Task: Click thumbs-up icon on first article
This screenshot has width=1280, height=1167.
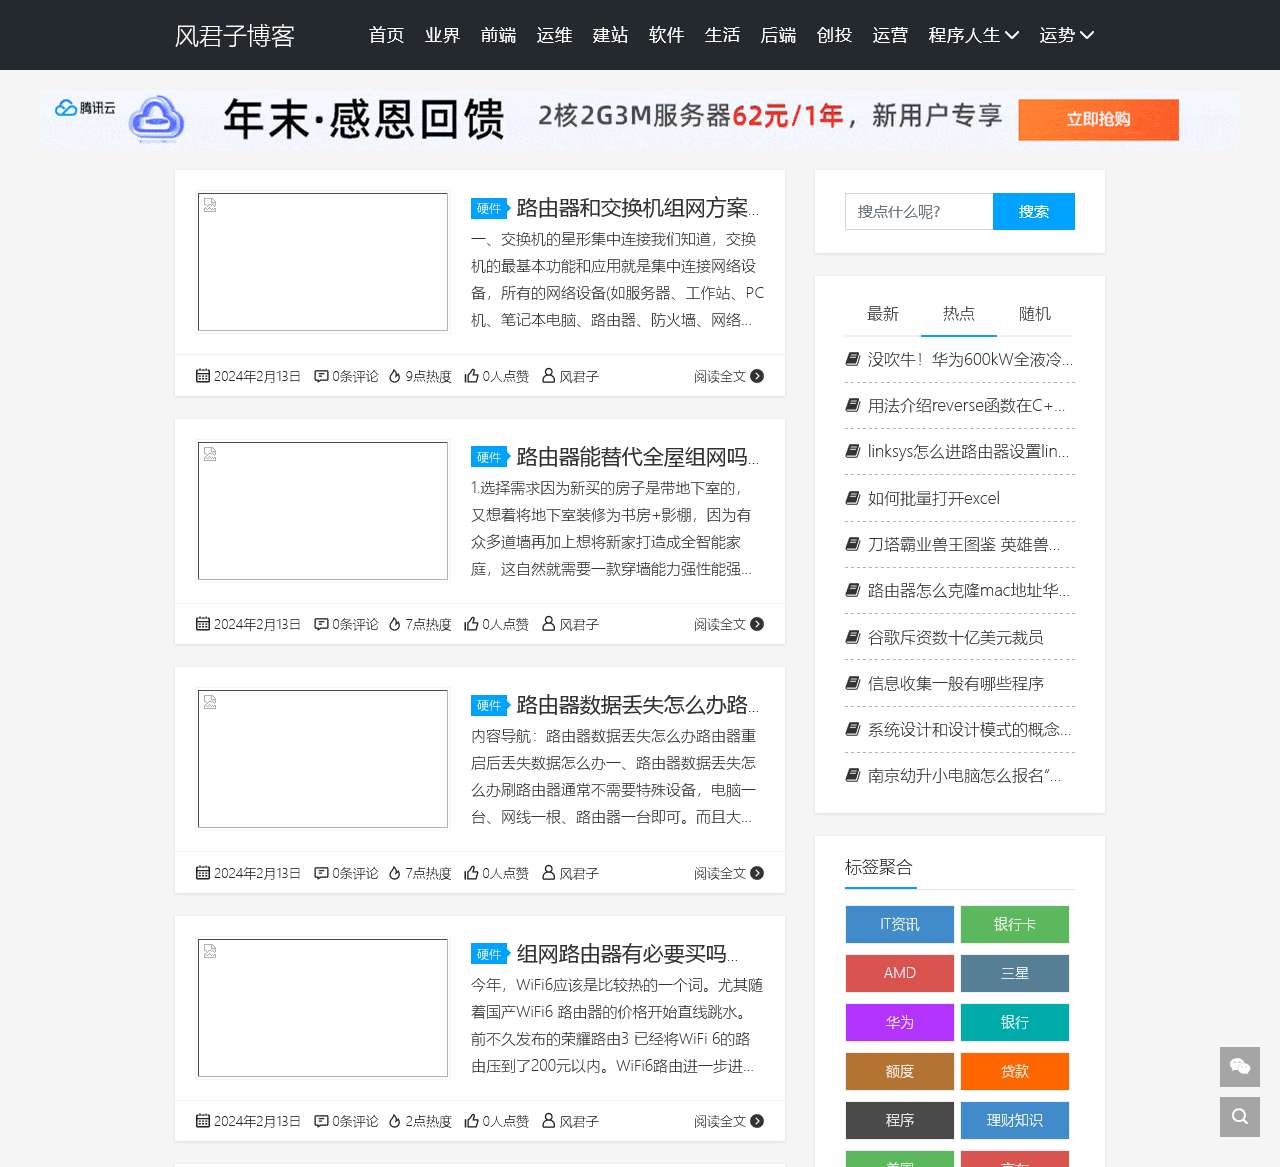Action: pyautogui.click(x=471, y=376)
